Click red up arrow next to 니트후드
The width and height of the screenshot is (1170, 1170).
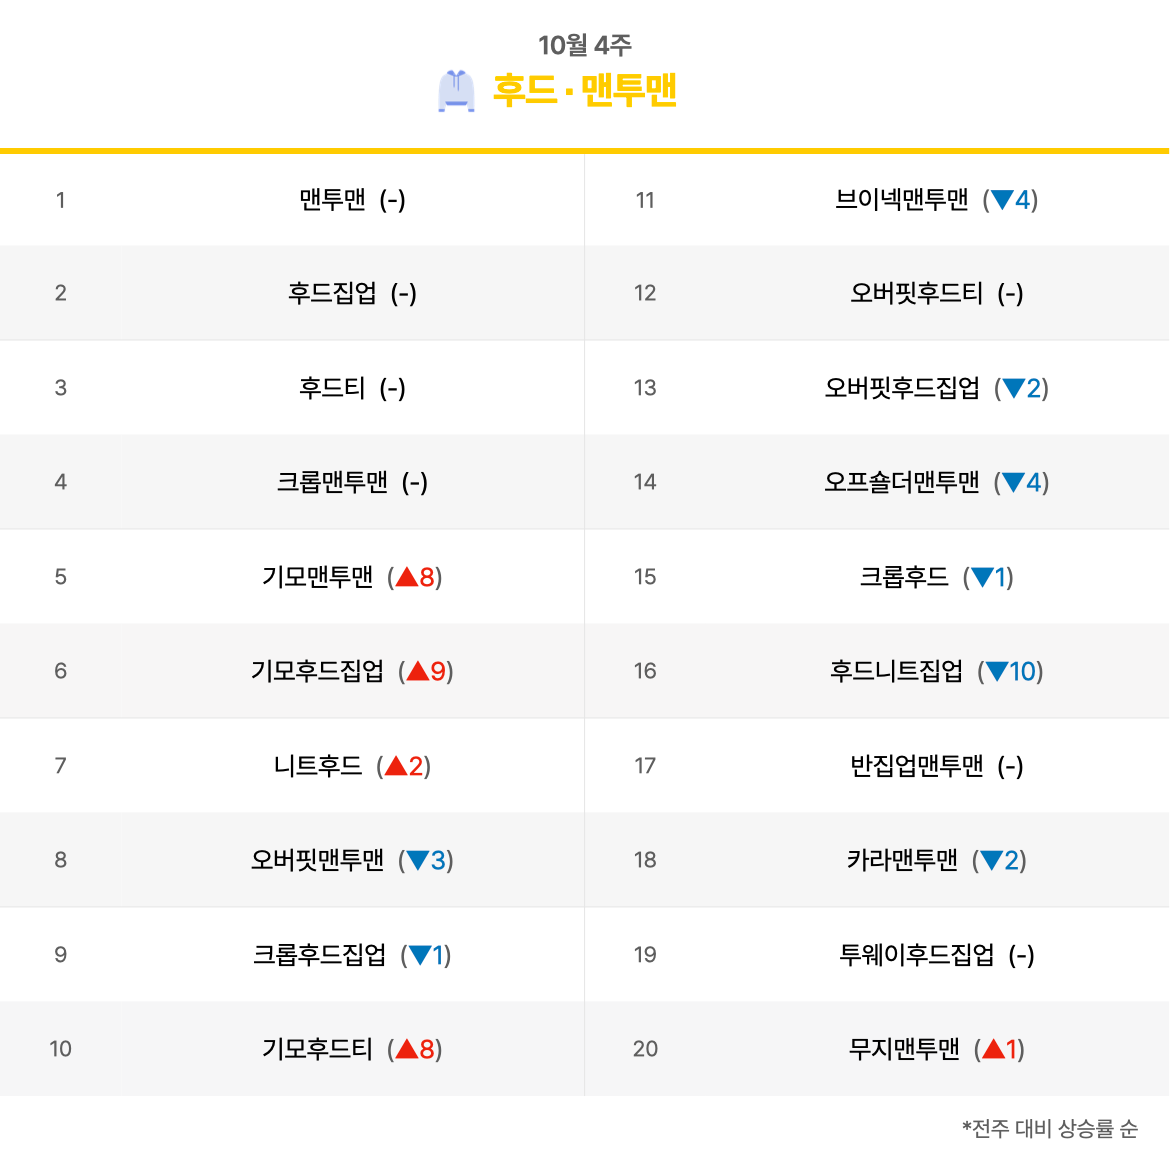(395, 766)
